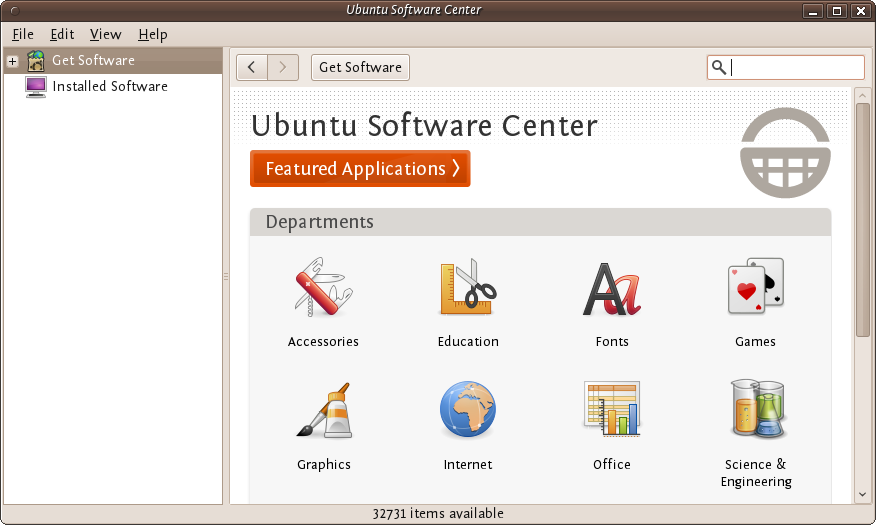This screenshot has width=876, height=525.
Task: Click the Featured Applications button
Action: pos(360,169)
